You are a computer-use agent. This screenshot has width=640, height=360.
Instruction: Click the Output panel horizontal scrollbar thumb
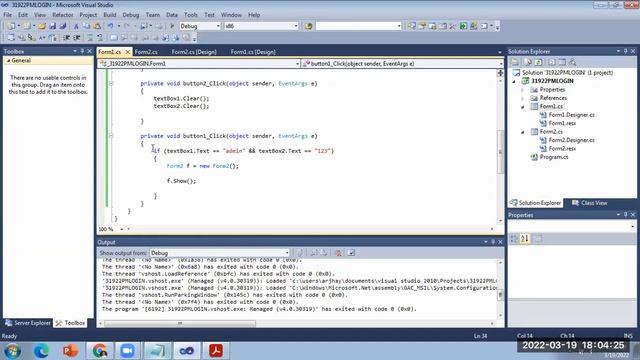180,323
